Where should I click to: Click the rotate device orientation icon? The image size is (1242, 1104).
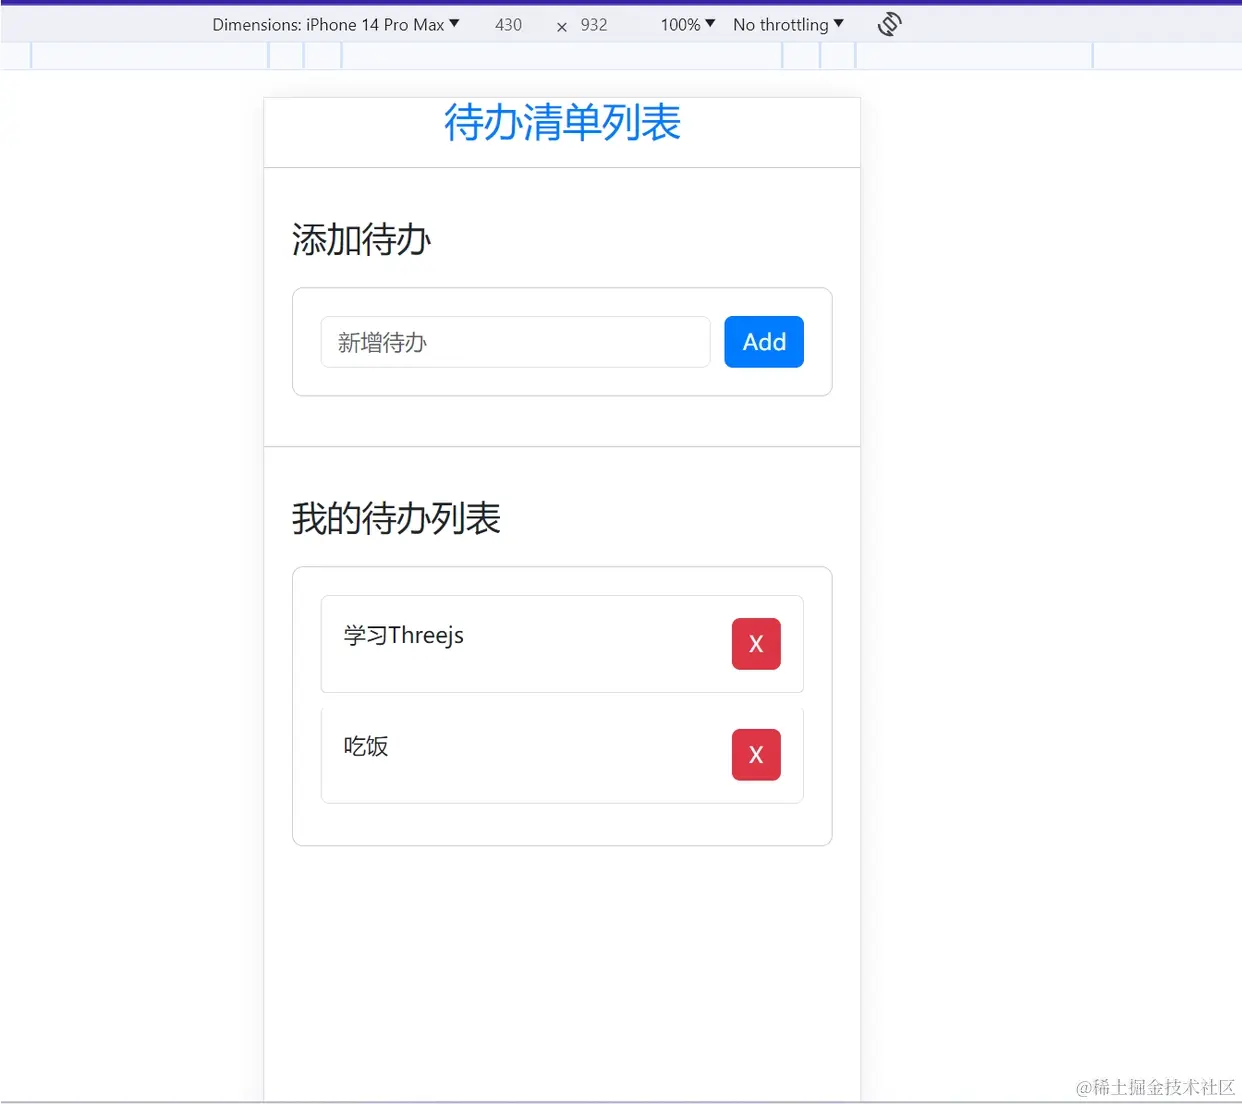pyautogui.click(x=889, y=24)
